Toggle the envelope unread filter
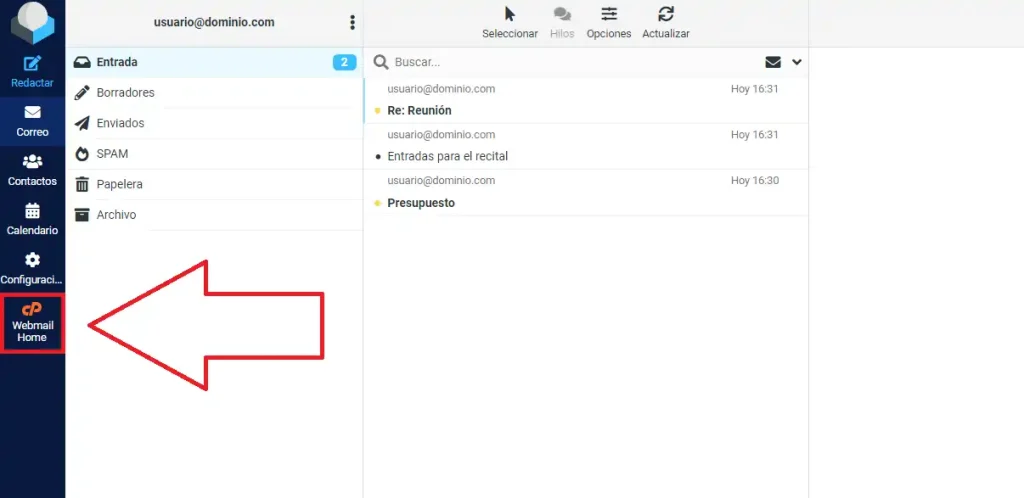 tap(773, 62)
